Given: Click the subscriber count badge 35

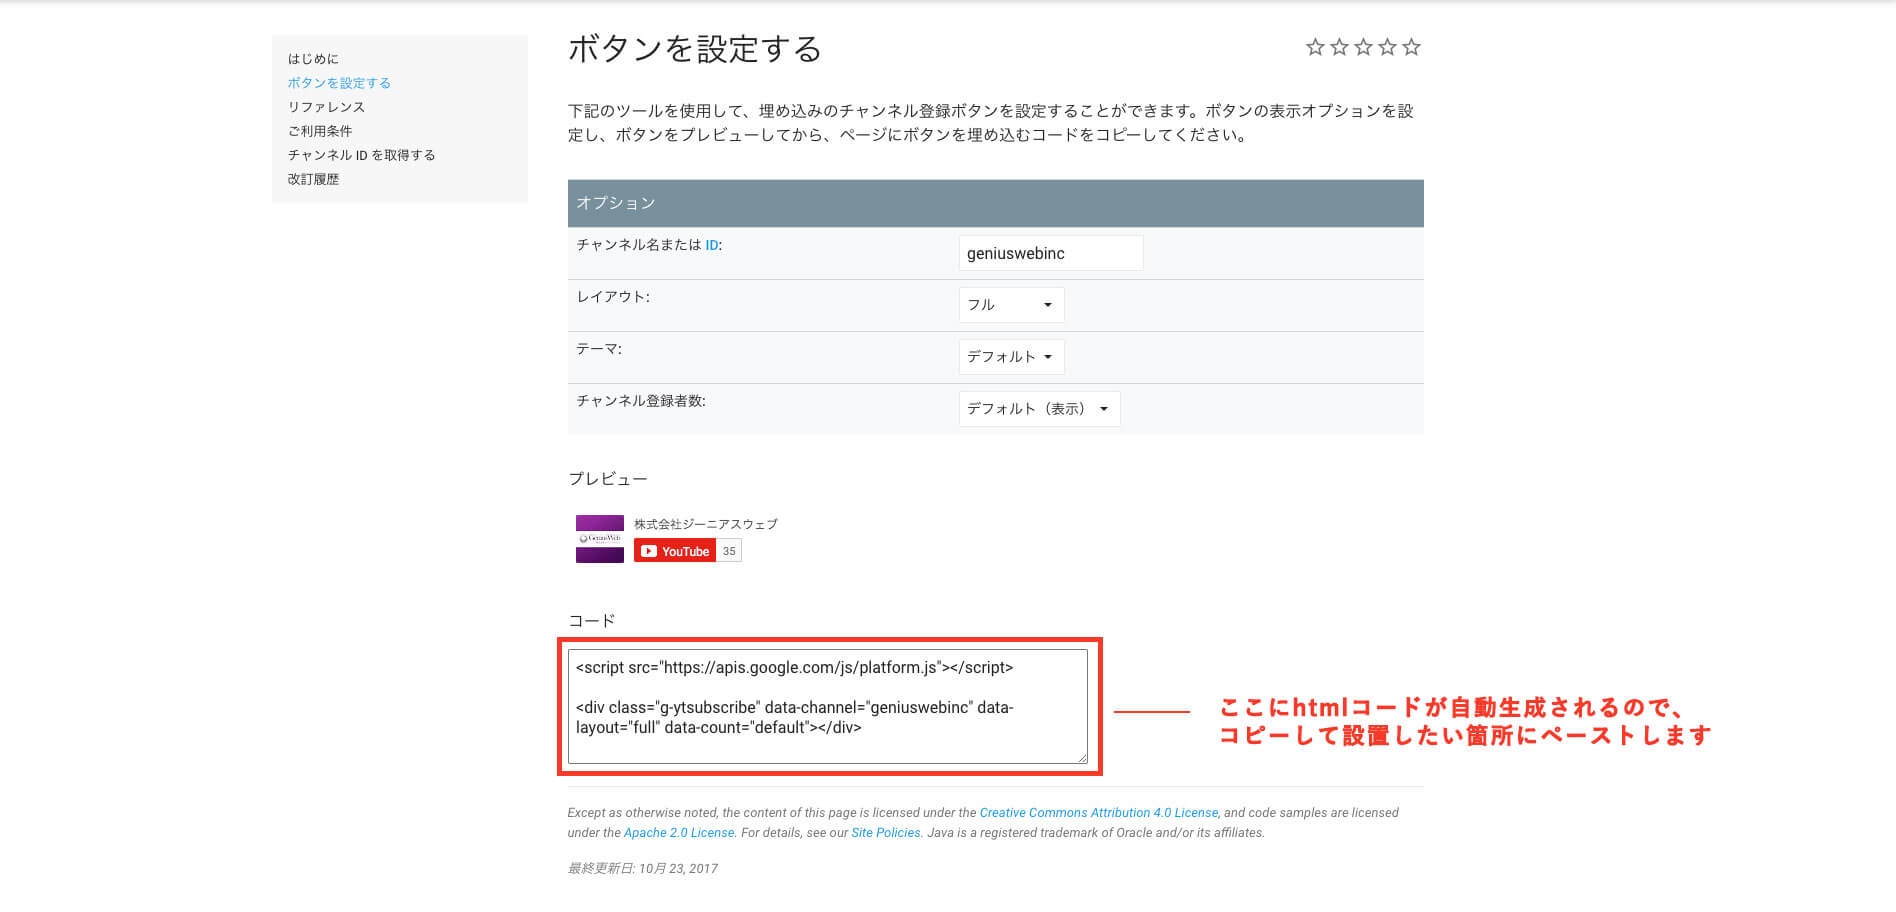Looking at the screenshot, I should click(729, 551).
